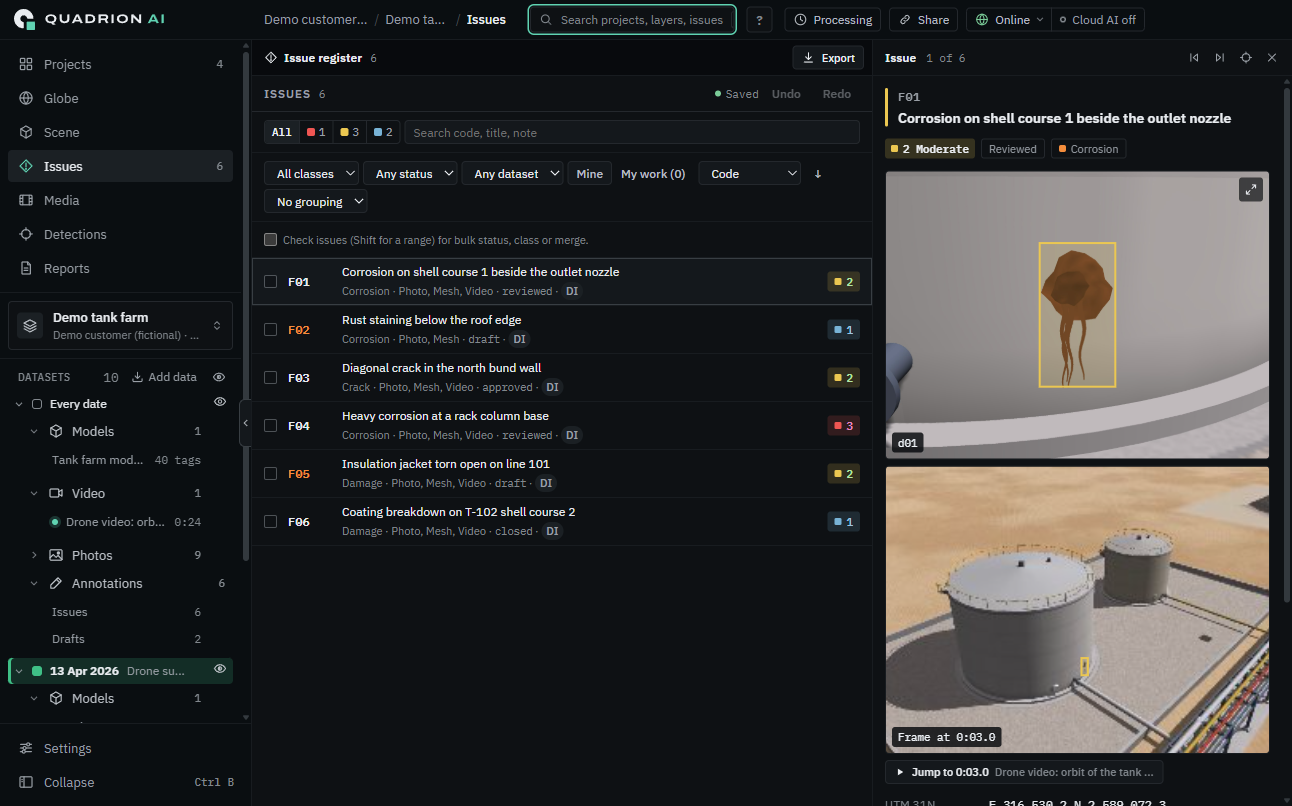
Task: Tick the checkbox for issue F01
Action: point(270,282)
